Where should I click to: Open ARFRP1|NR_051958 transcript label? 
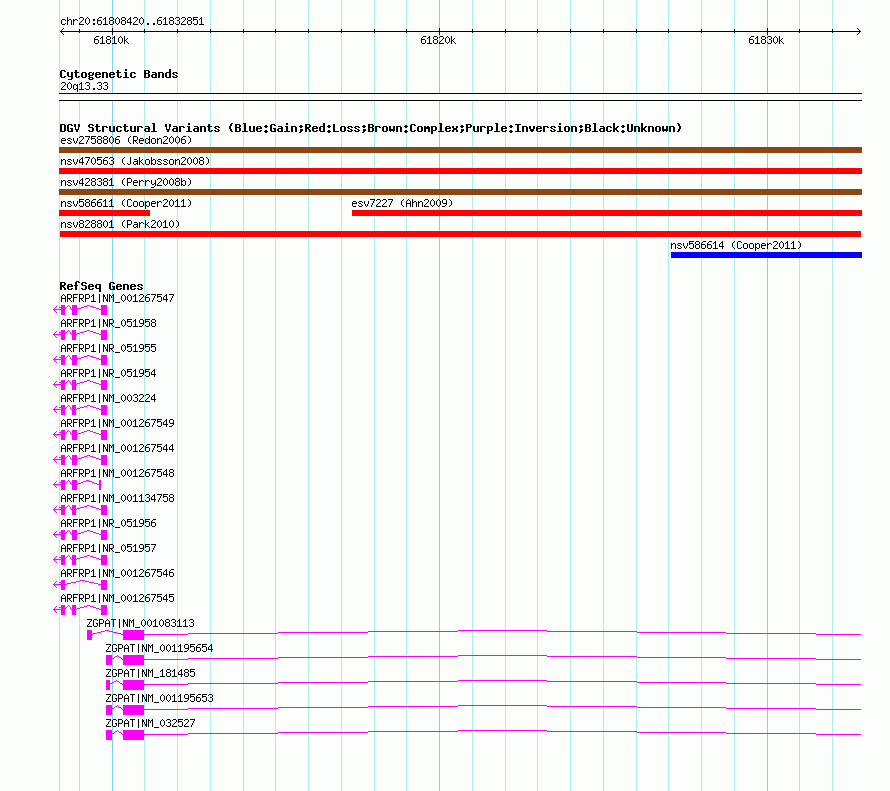point(108,323)
